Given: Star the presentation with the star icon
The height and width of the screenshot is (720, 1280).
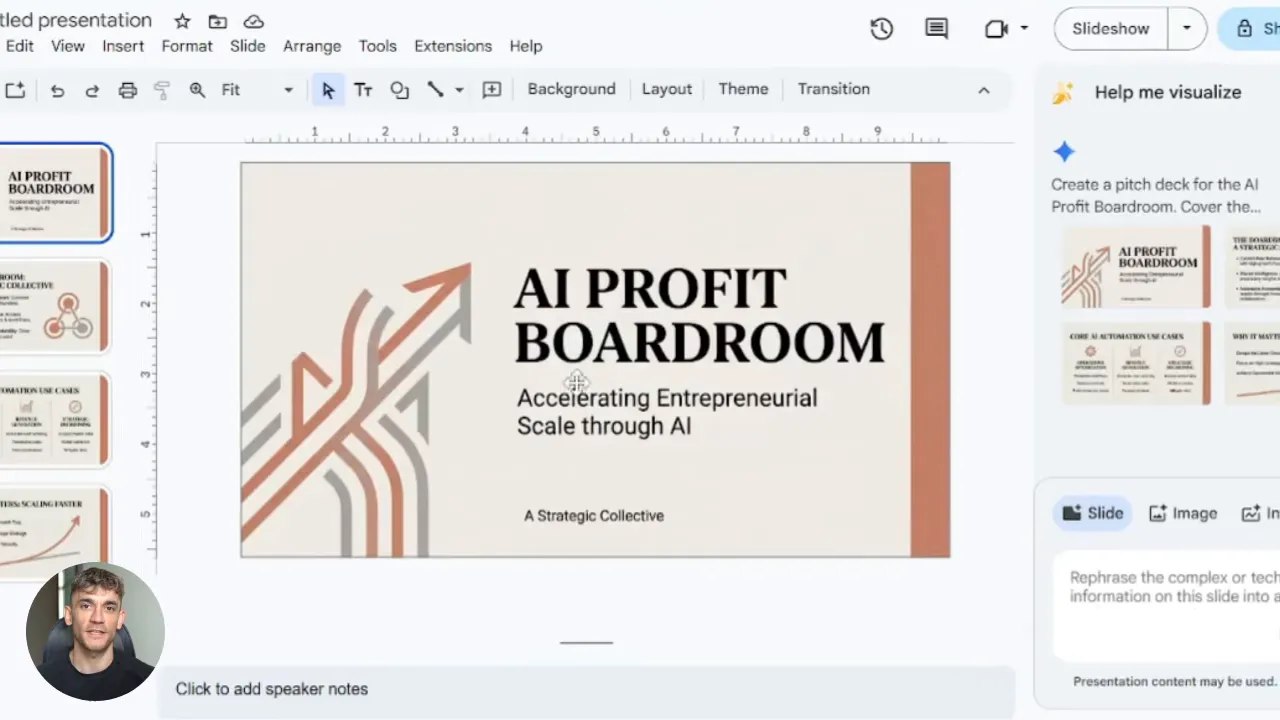Looking at the screenshot, I should click(x=182, y=21).
